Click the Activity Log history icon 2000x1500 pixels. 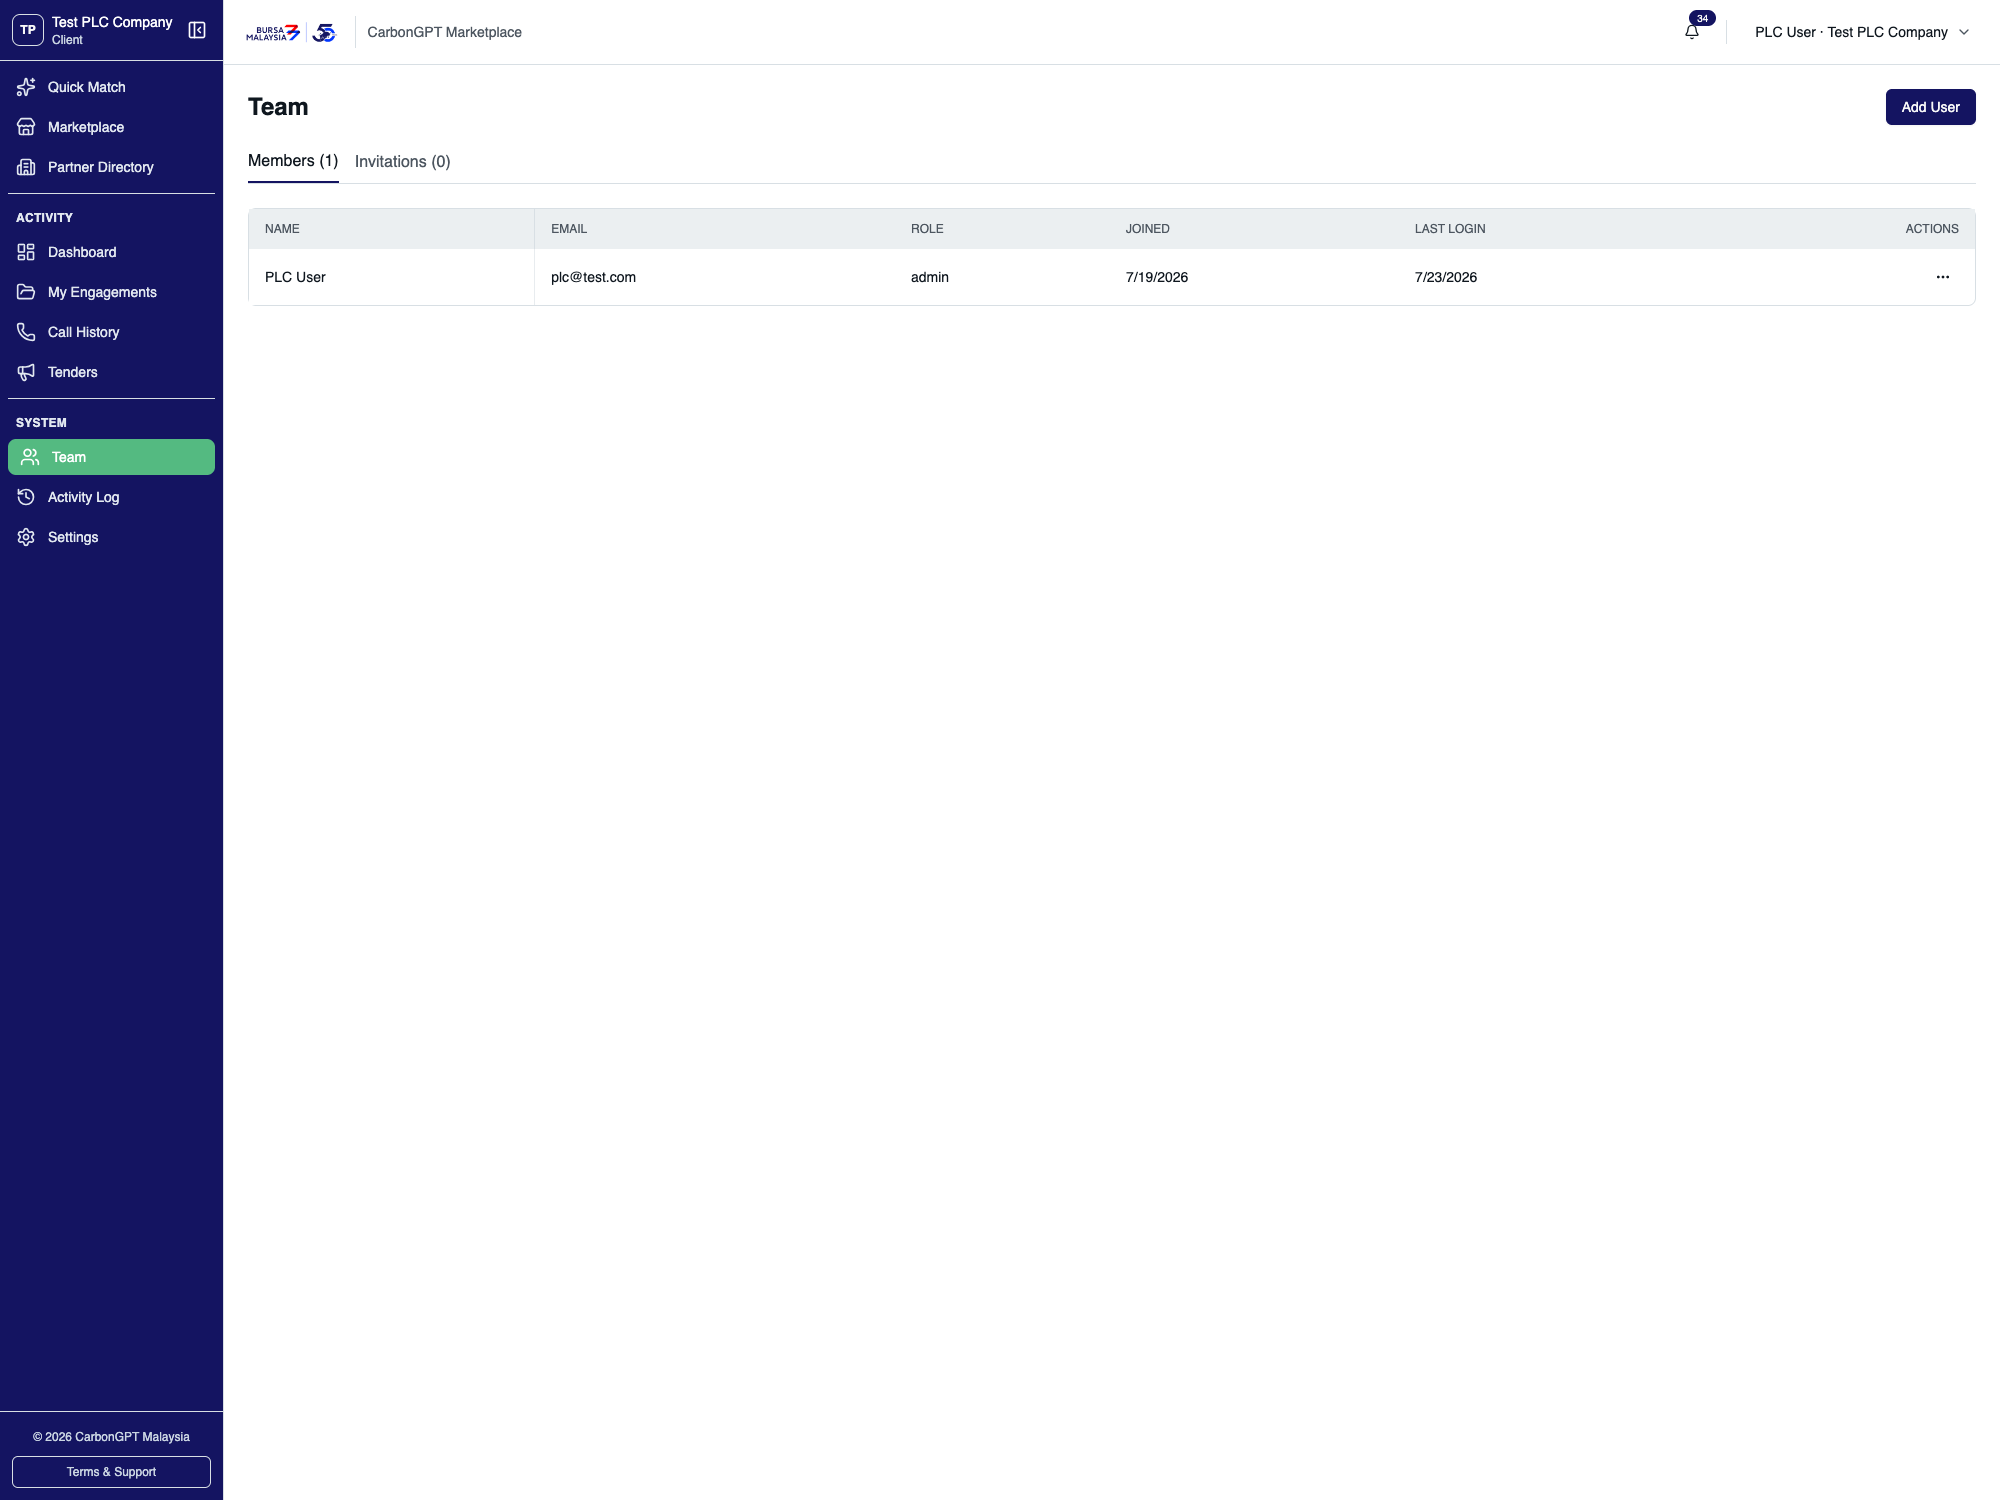26,497
